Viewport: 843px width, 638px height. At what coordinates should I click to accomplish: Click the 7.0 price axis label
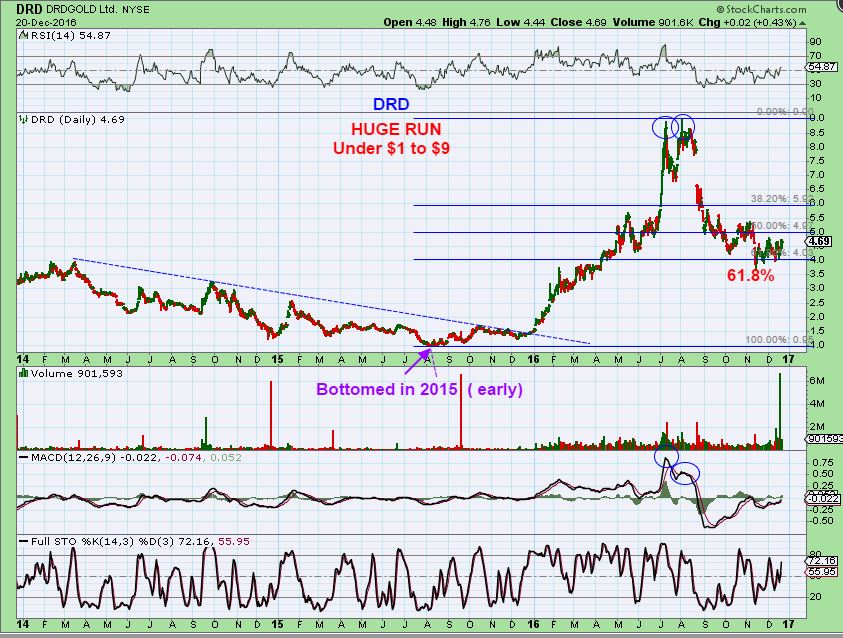pyautogui.click(x=817, y=175)
